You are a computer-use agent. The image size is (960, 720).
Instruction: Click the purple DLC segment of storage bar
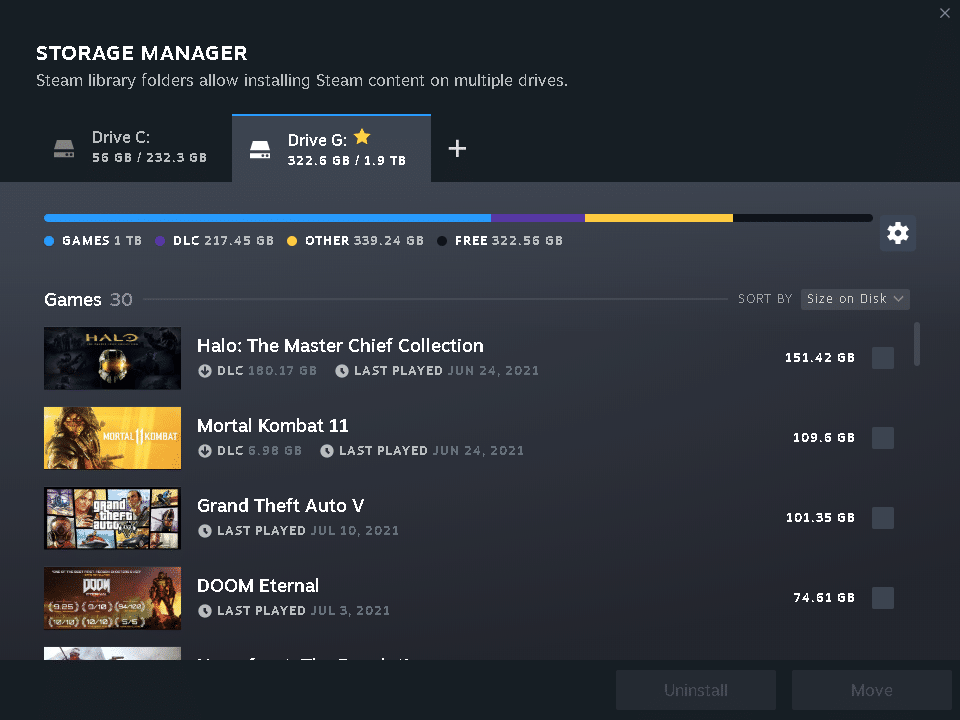tap(538, 218)
